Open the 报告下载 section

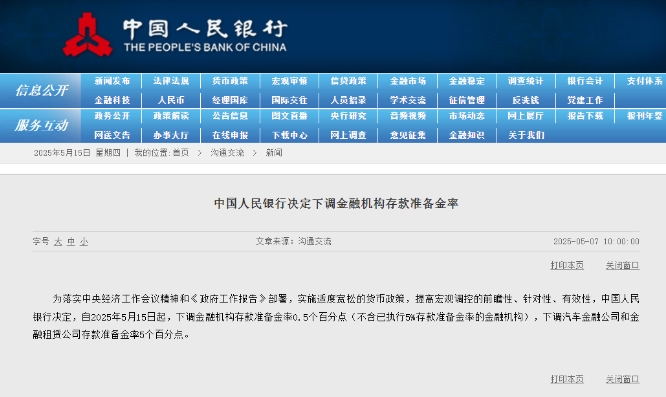(x=585, y=116)
